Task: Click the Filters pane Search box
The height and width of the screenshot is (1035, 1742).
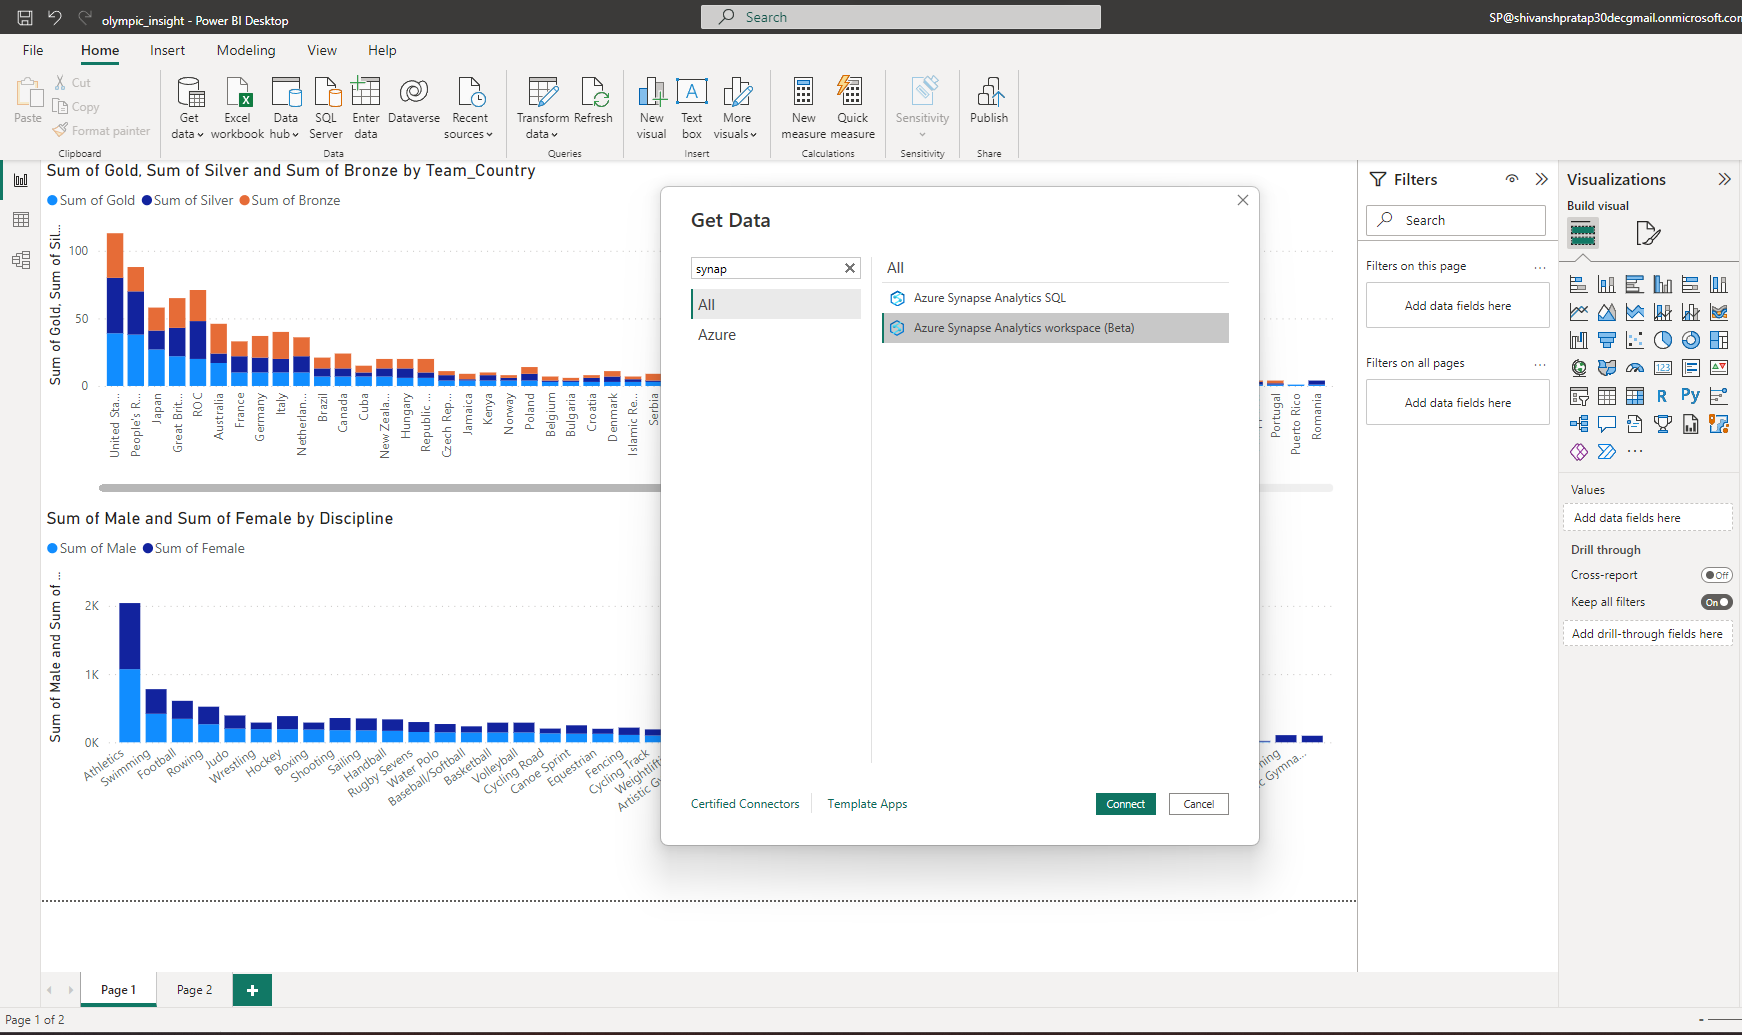Action: point(1456,220)
